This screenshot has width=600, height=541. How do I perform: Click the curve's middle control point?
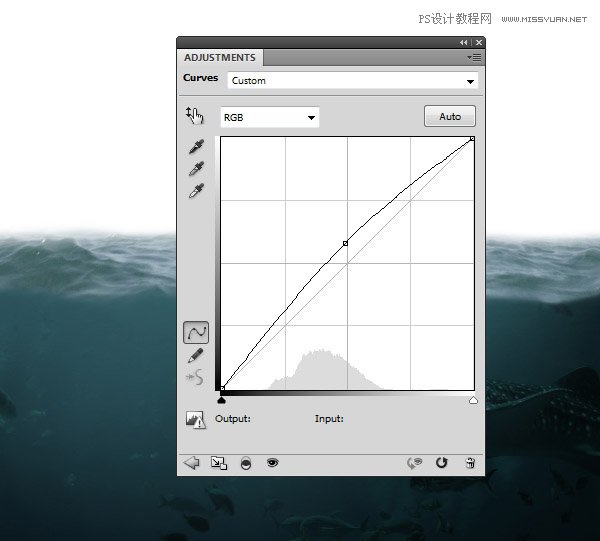(x=346, y=243)
